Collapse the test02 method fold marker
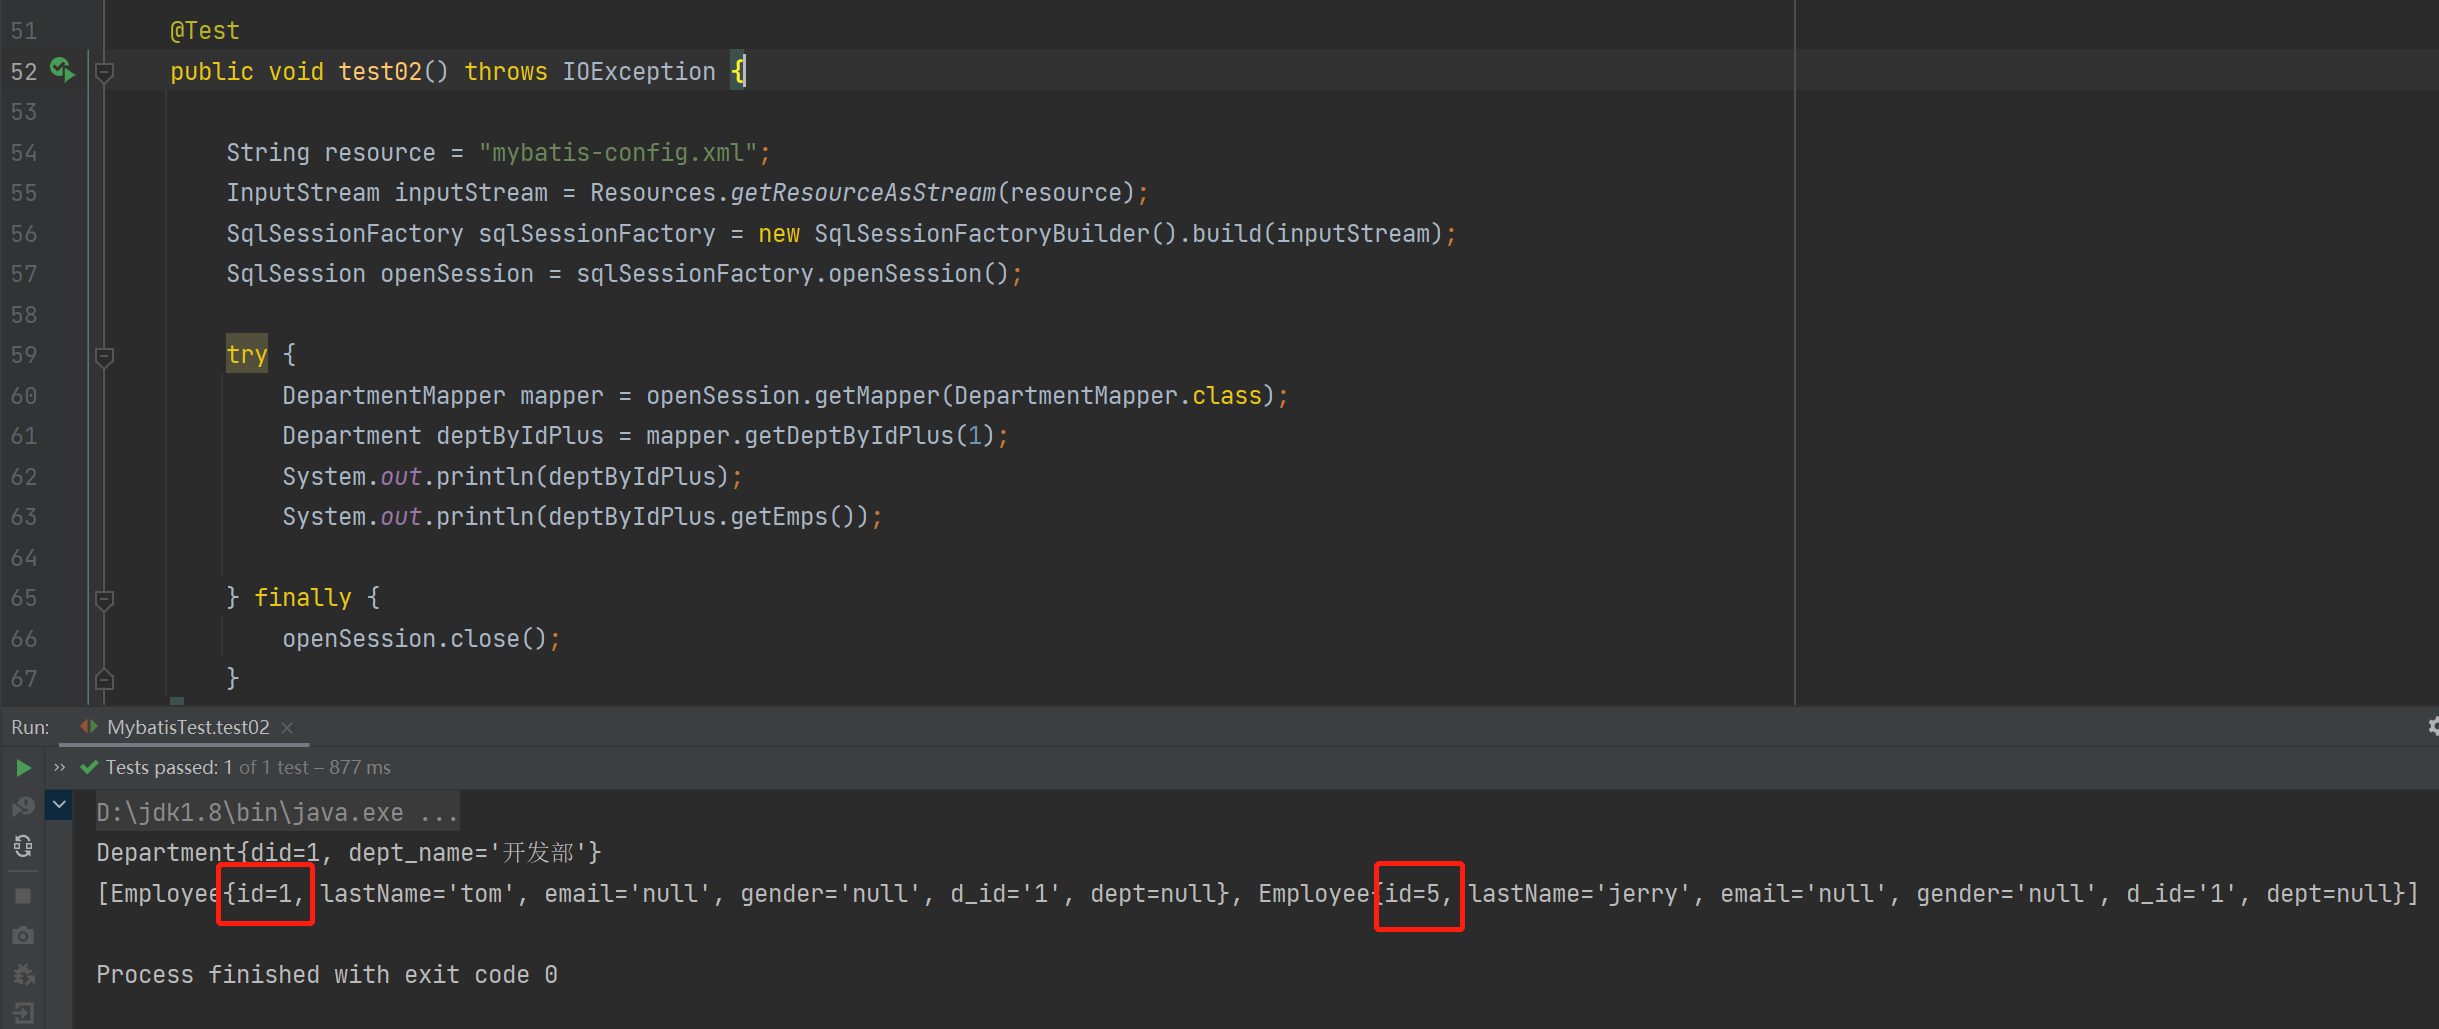This screenshot has height=1029, width=2439. click(104, 72)
